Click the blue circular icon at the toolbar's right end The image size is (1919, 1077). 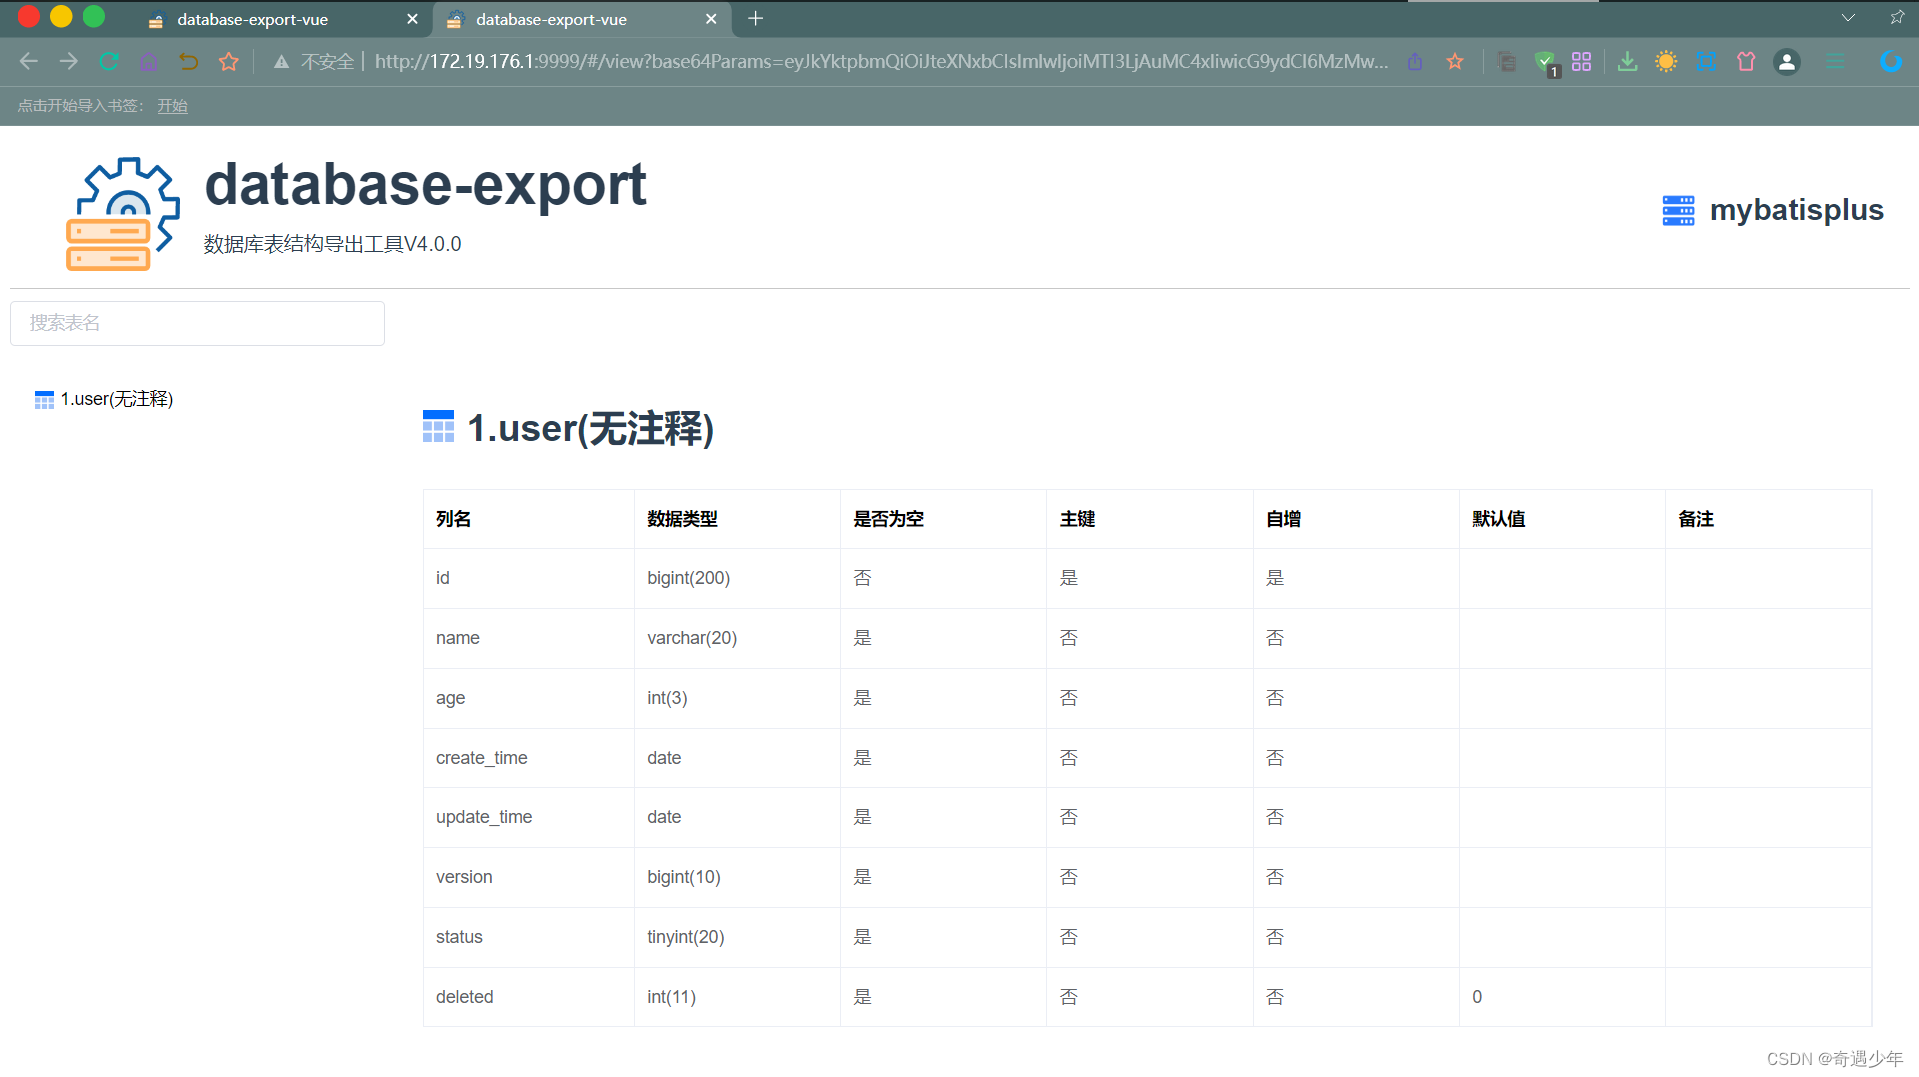(1890, 62)
